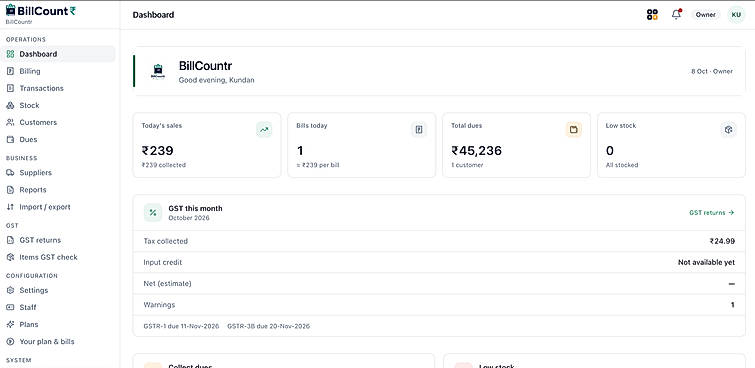Follow the GST returns arrow link

[711, 212]
